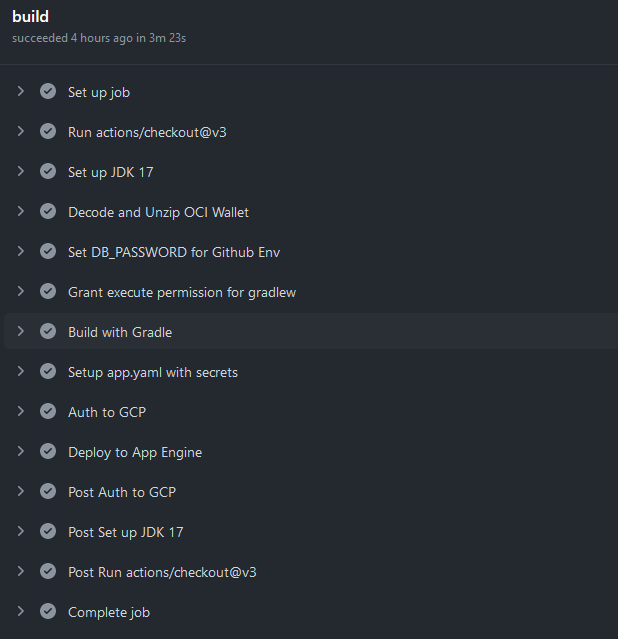618x639 pixels.
Task: Click the build job title
Action: pos(30,17)
